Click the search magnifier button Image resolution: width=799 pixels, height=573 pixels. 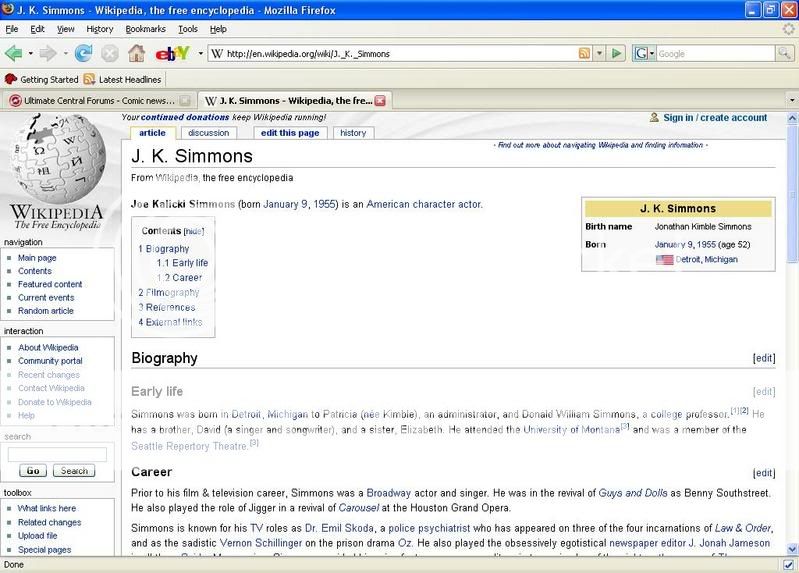(785, 53)
